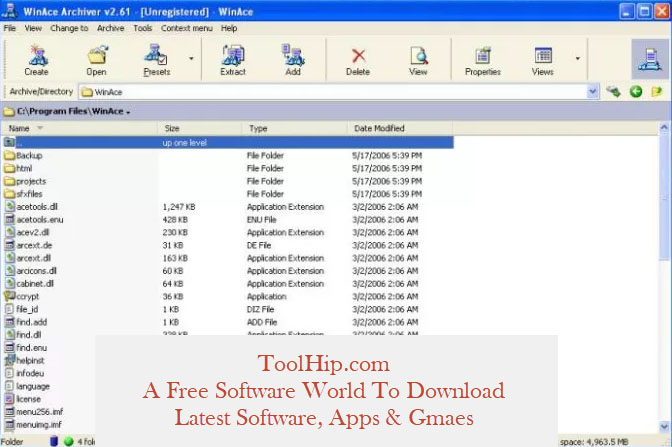672x447 pixels.
Task: Select the file_id file
Action: click(x=27, y=309)
